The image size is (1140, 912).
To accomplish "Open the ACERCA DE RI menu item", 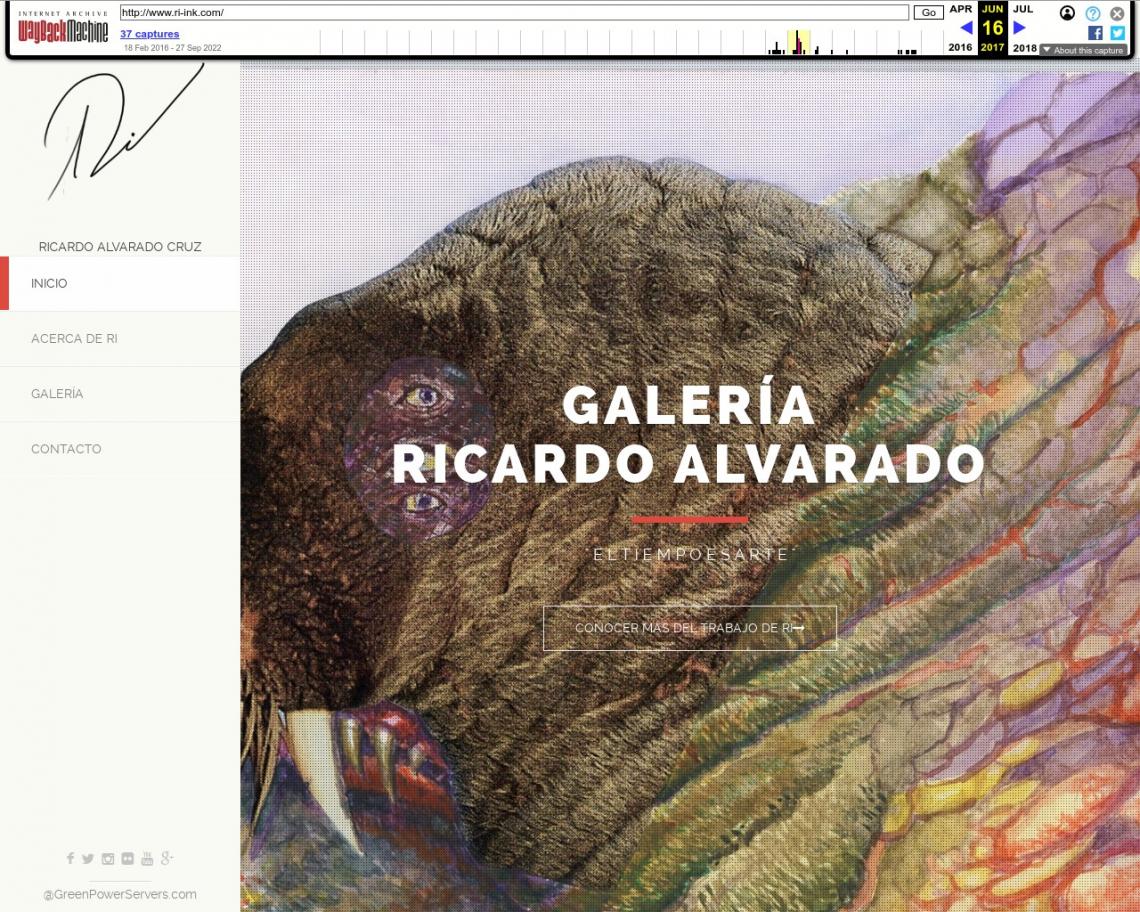I will pos(120,339).
